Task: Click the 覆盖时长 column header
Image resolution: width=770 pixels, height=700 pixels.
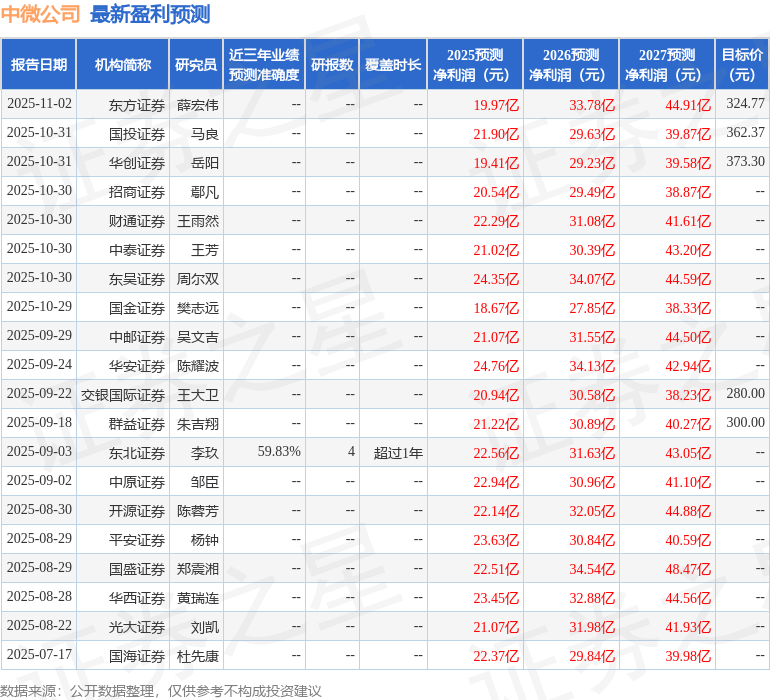Action: click(393, 65)
